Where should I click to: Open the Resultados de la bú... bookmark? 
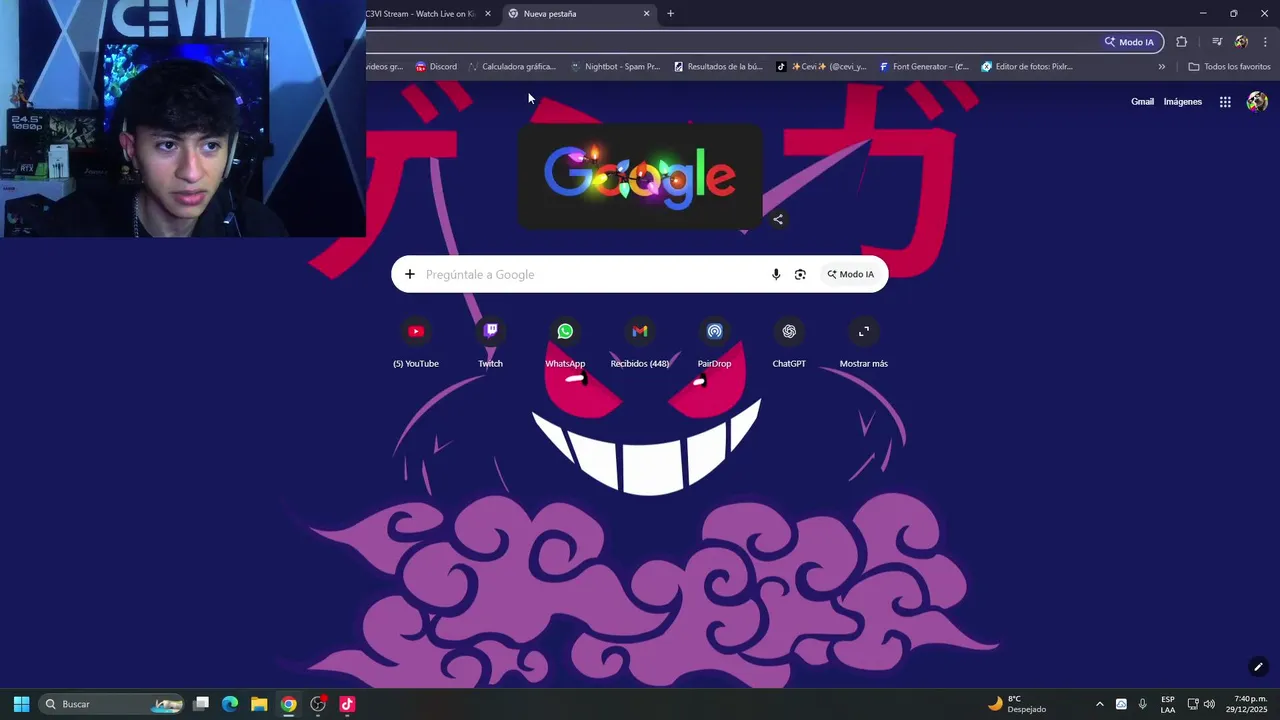[718, 67]
